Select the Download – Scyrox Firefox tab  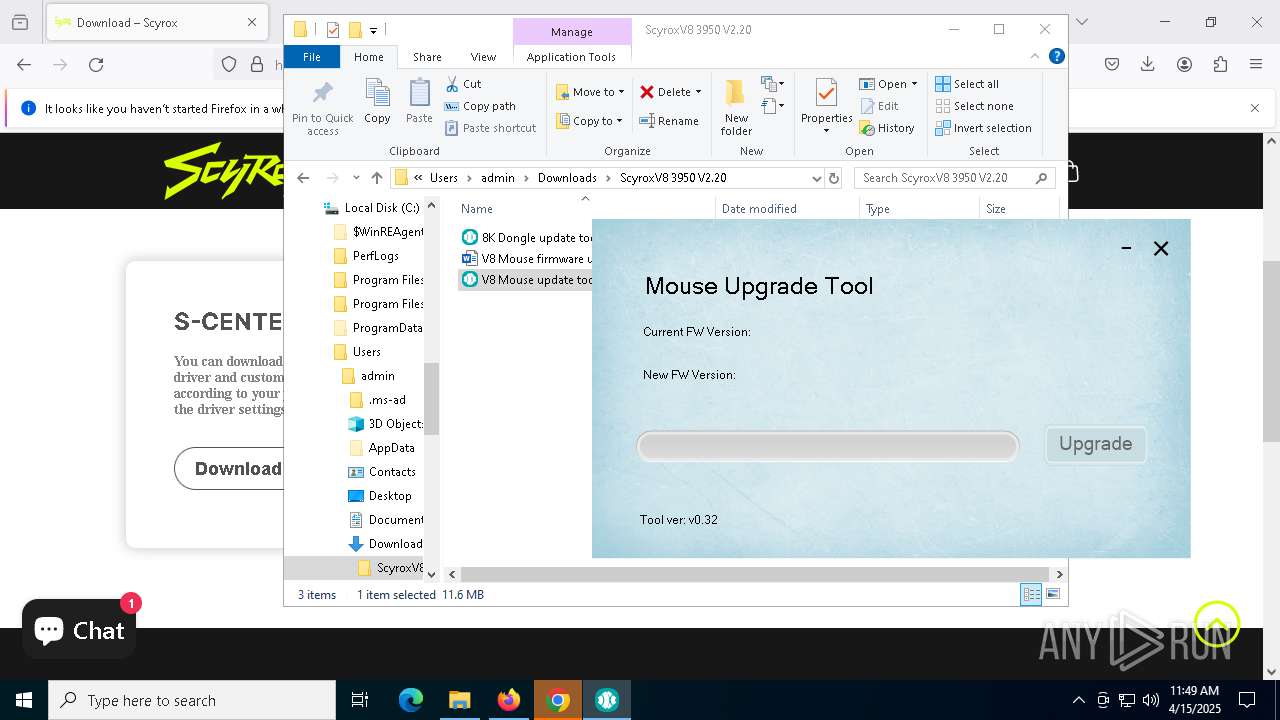(x=155, y=22)
